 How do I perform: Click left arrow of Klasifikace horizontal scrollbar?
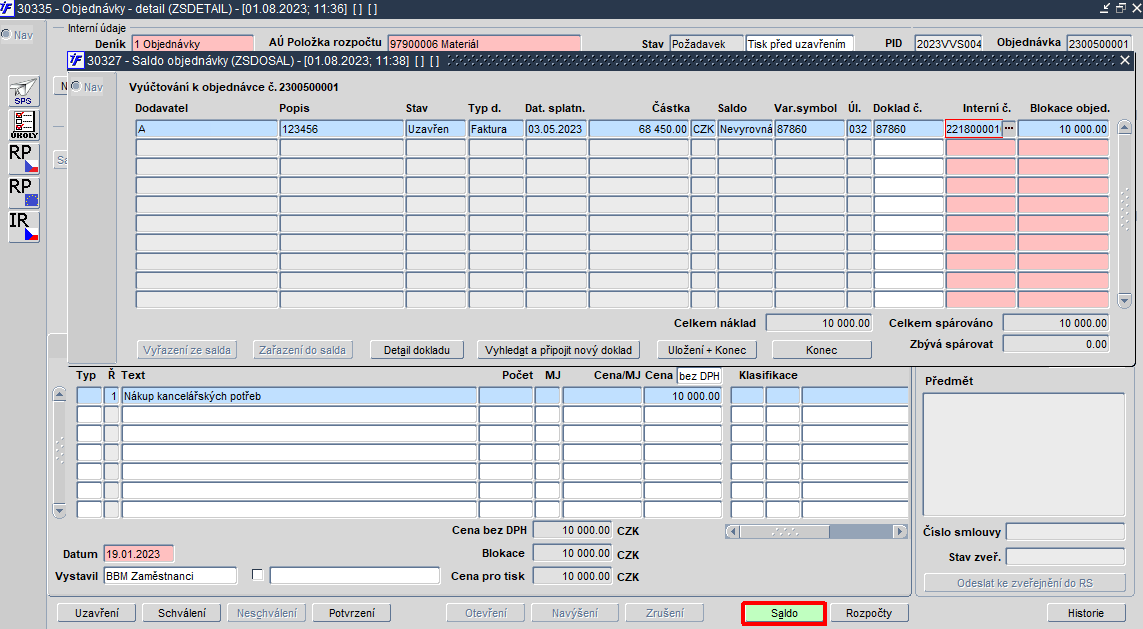point(733,531)
